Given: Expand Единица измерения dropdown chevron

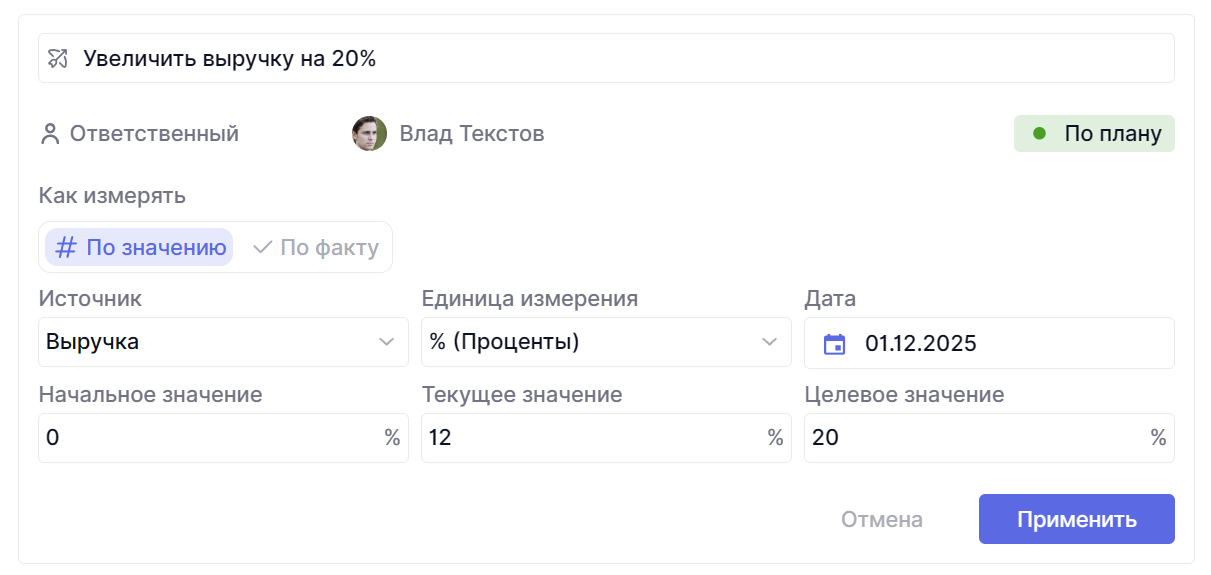Looking at the screenshot, I should pos(769,343).
